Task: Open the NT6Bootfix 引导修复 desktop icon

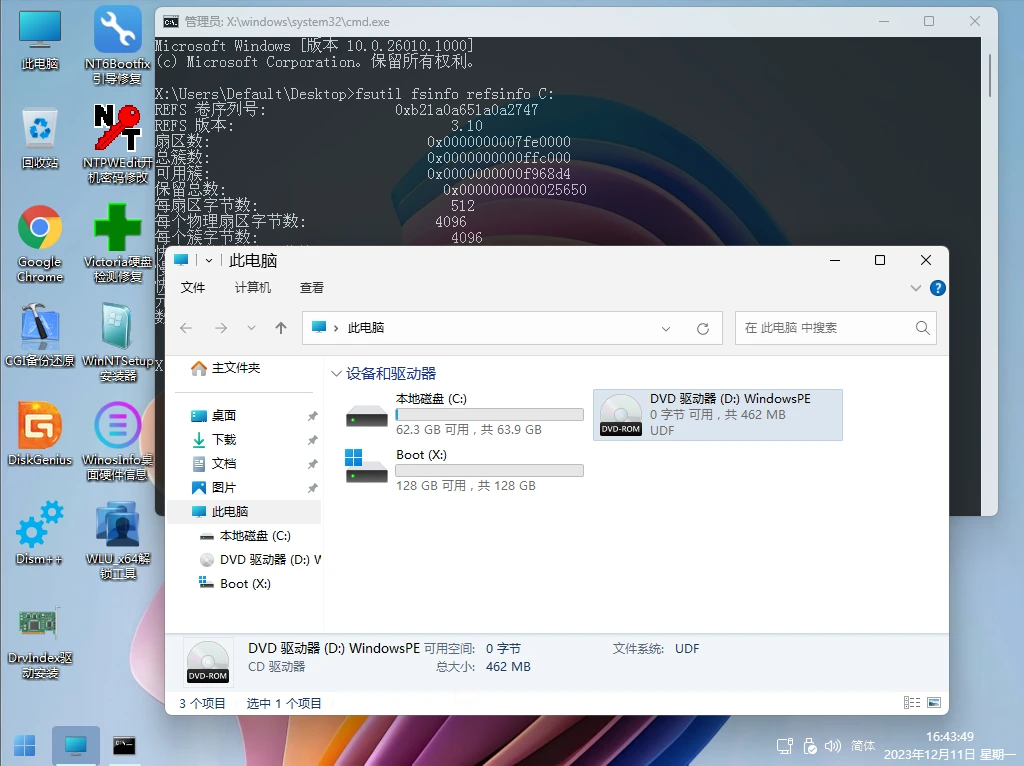Action: coord(118,44)
